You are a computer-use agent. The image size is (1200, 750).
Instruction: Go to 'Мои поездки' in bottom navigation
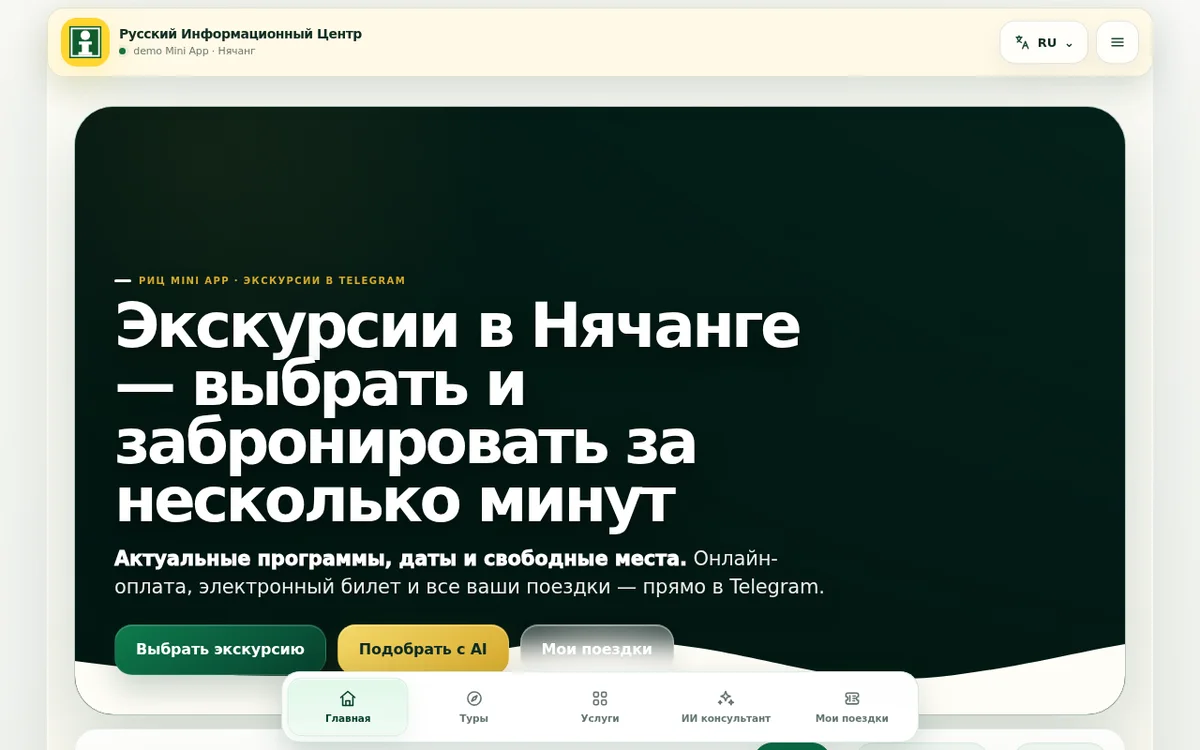[852, 707]
